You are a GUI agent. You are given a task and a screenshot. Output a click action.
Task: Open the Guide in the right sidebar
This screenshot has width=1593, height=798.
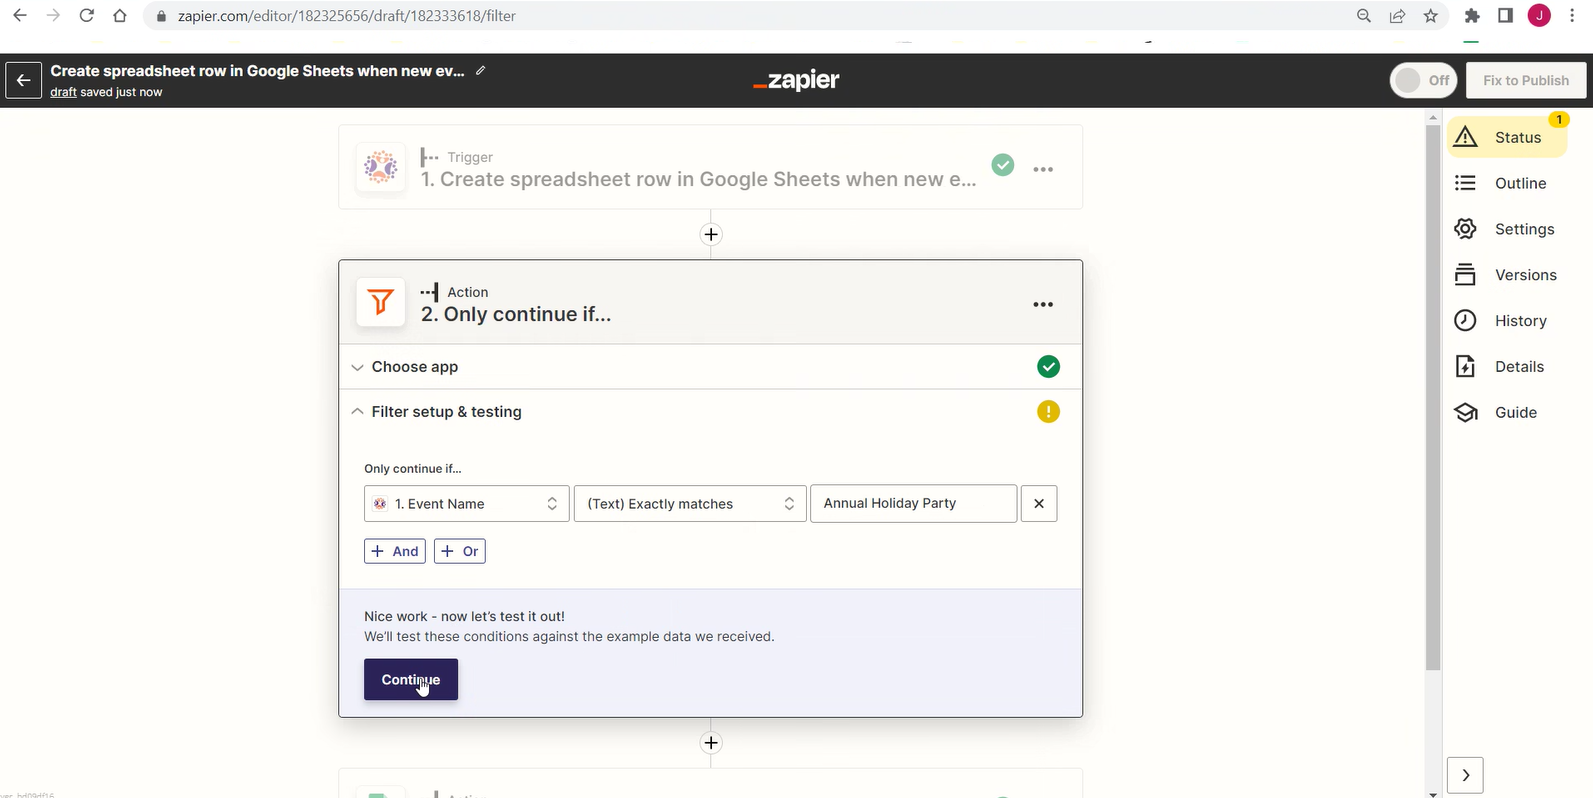click(1495, 412)
